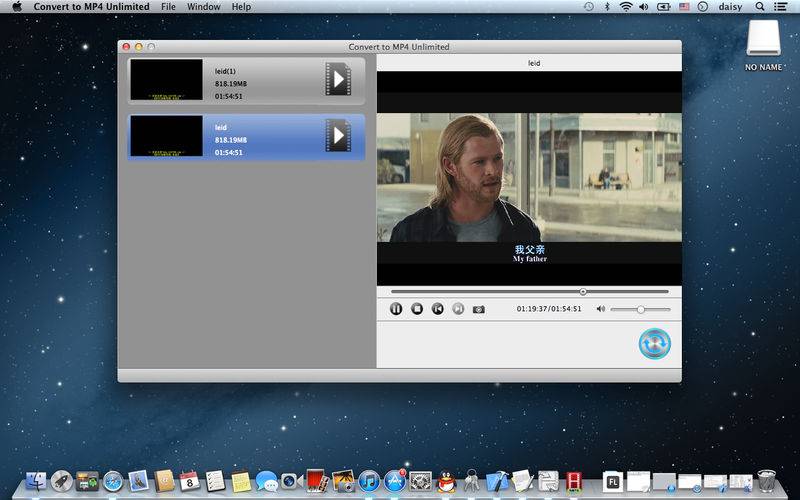Launch Safari from the Dock
Screen dimensions: 800x500
[113, 481]
